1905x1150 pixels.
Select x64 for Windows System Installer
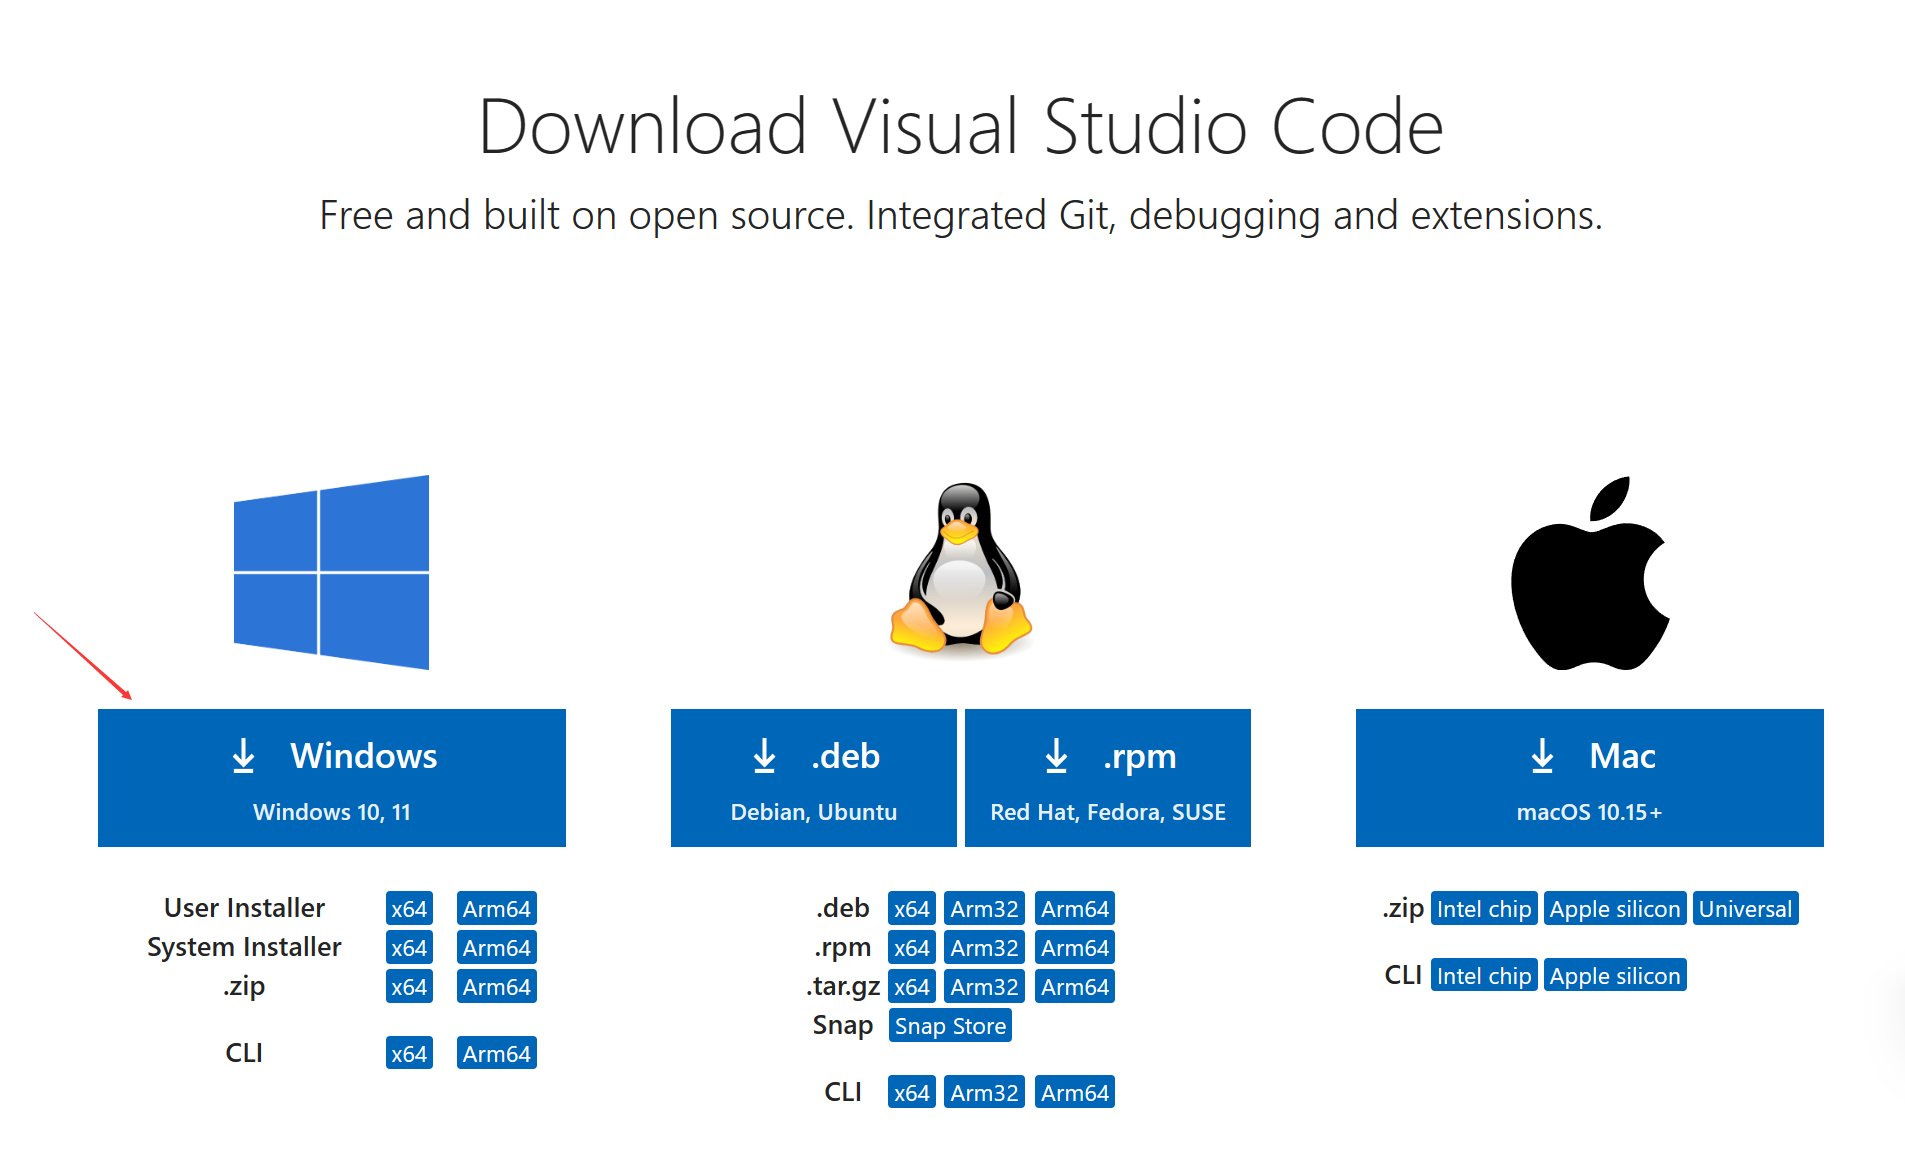409,947
